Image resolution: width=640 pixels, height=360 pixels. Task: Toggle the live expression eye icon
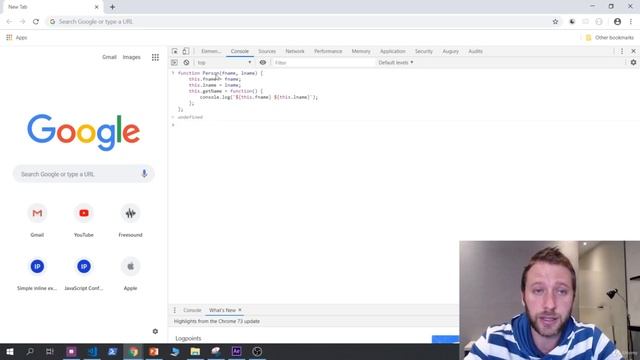(263, 62)
